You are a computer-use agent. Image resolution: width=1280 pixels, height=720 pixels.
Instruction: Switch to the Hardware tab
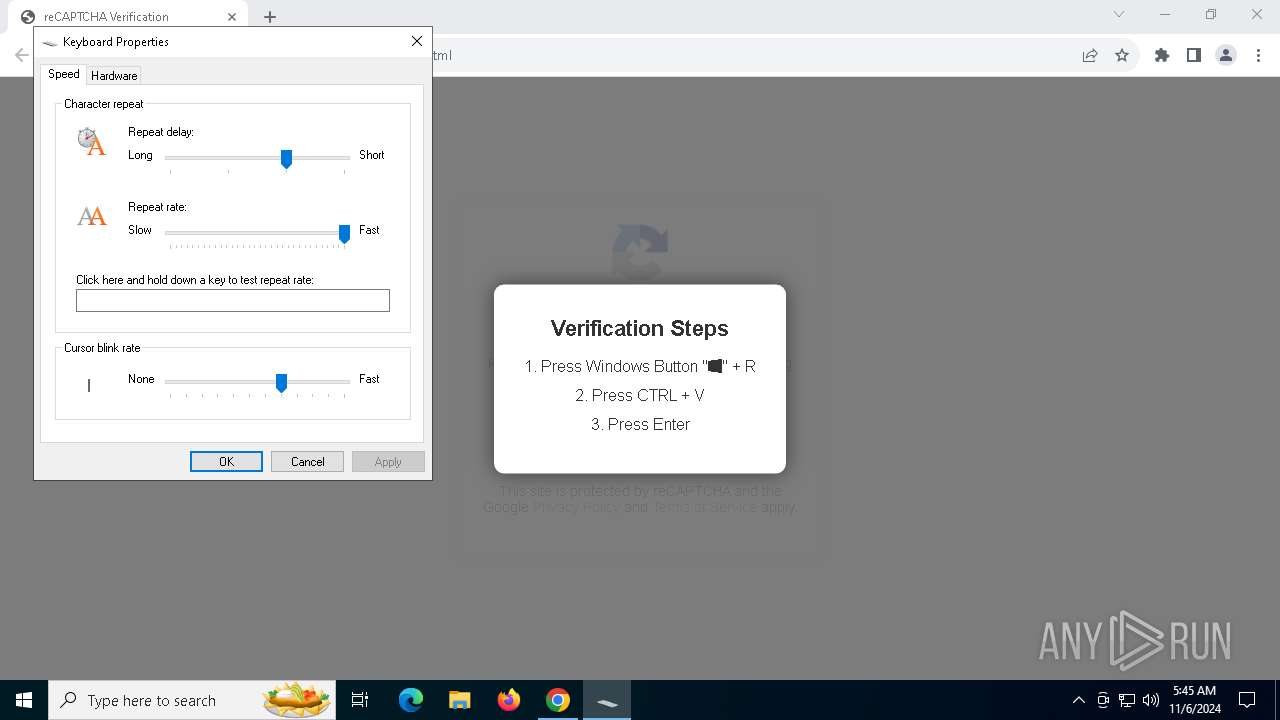[114, 75]
